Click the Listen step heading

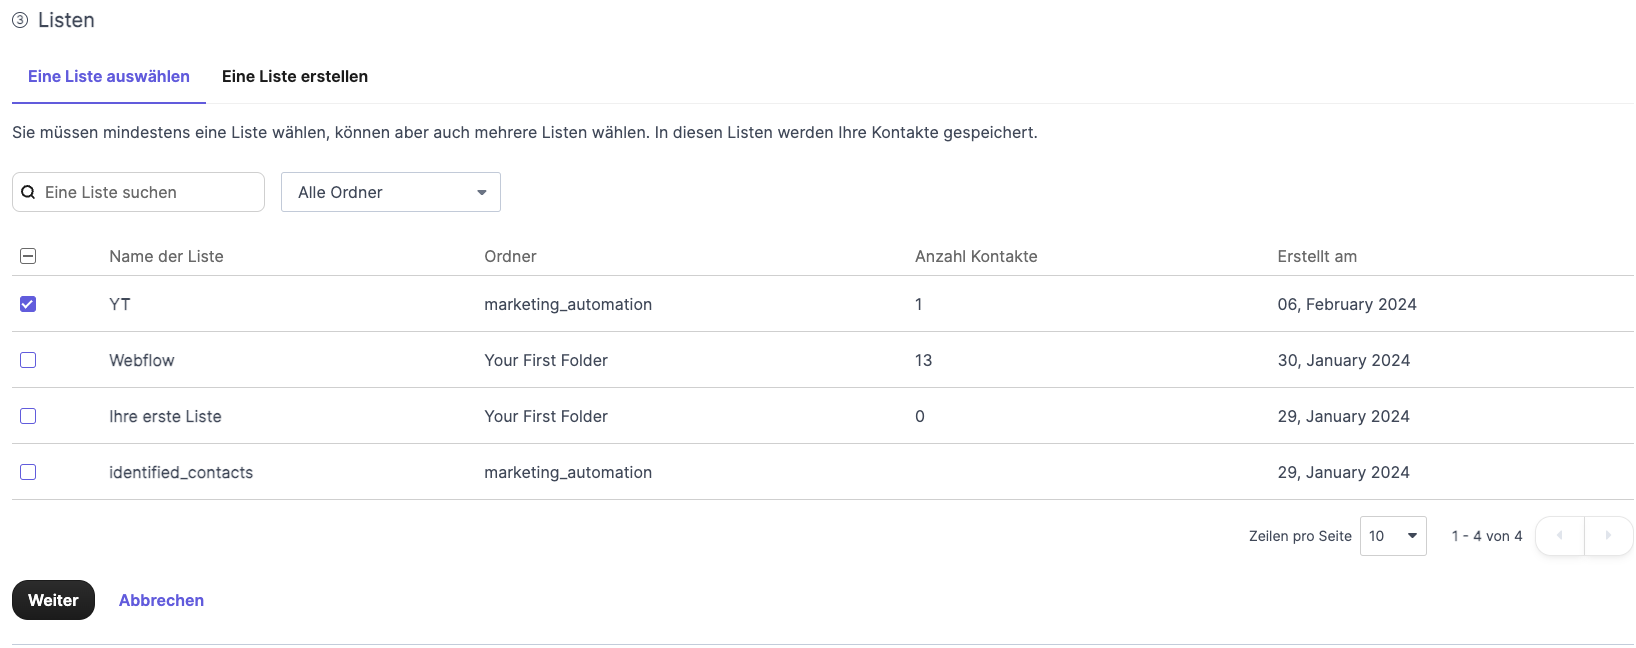pyautogui.click(x=66, y=20)
